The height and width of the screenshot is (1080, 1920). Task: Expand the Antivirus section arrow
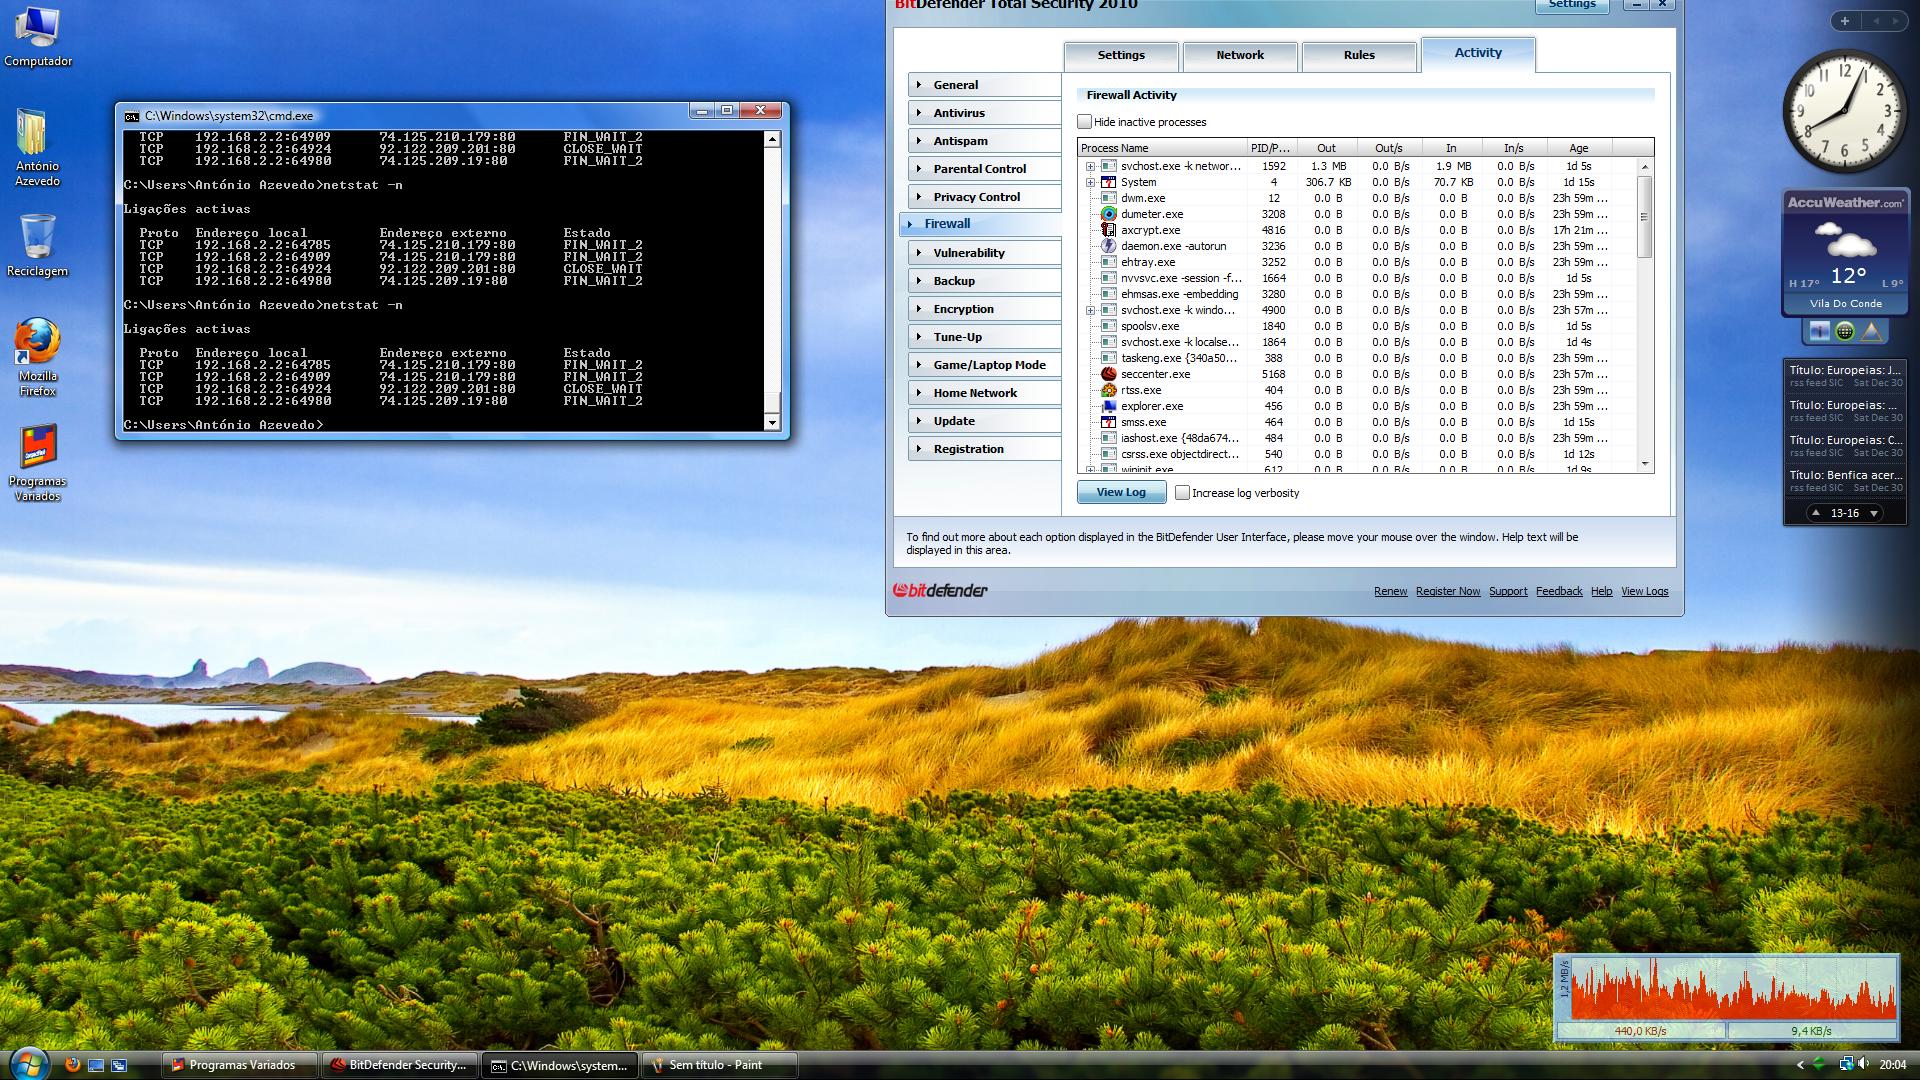click(x=919, y=113)
